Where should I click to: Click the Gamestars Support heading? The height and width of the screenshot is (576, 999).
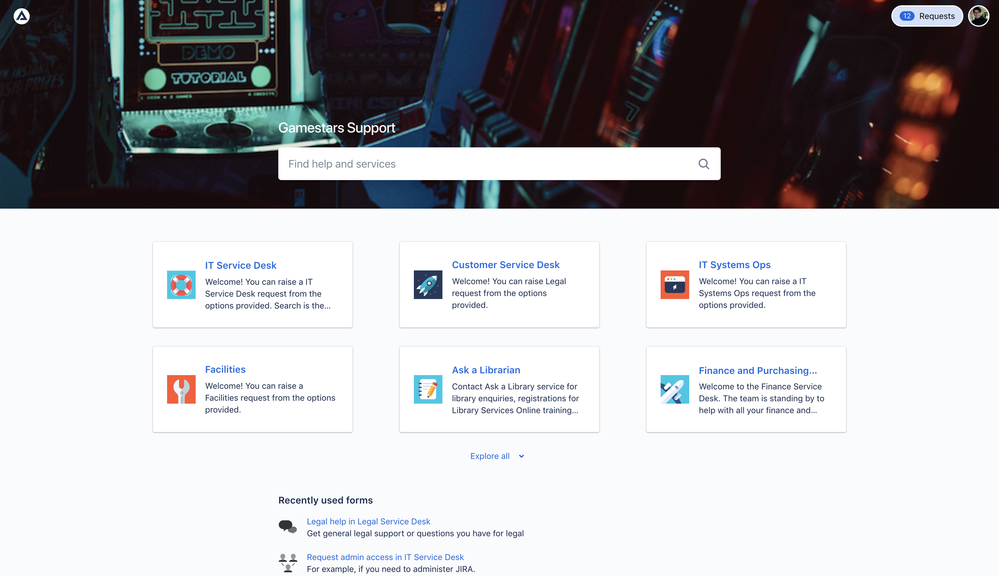pyautogui.click(x=336, y=127)
